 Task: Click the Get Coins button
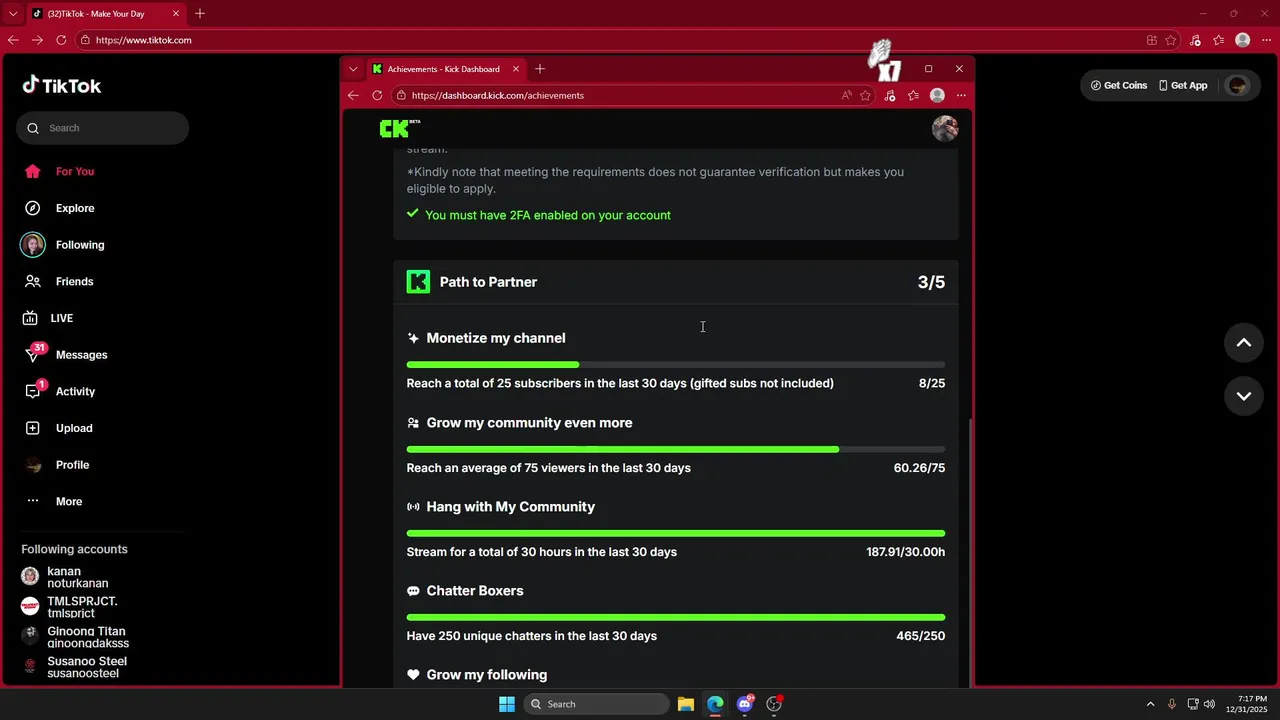pos(1119,85)
